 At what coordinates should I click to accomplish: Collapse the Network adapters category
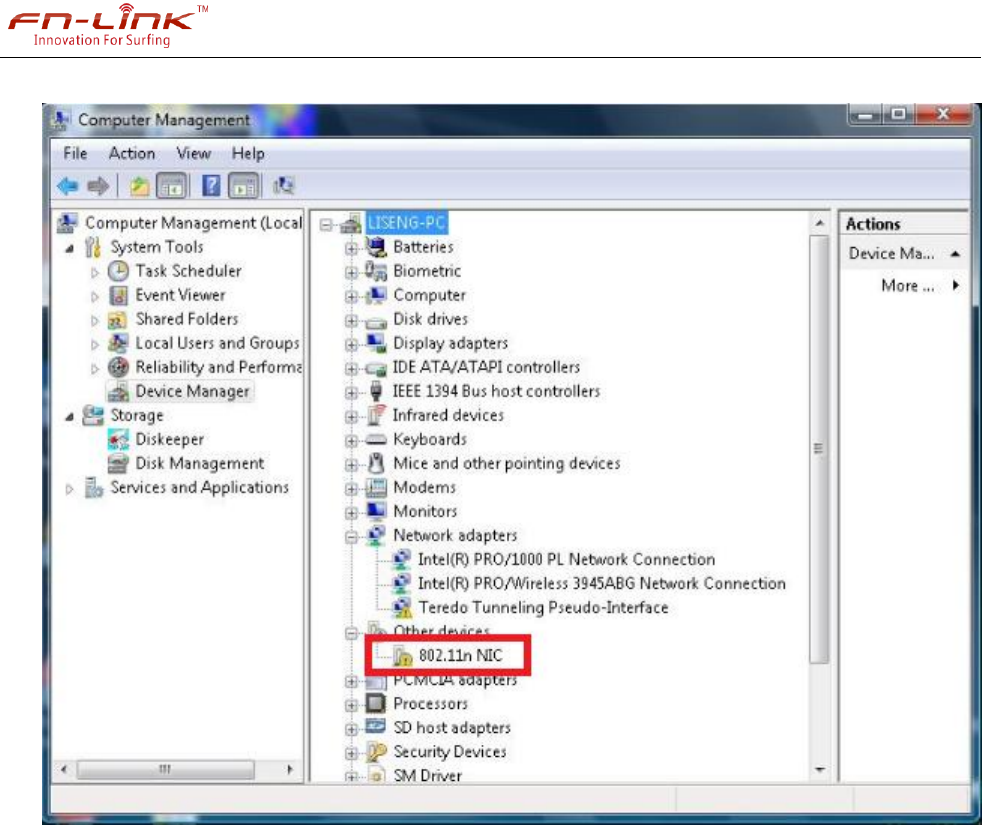pyautogui.click(x=351, y=537)
